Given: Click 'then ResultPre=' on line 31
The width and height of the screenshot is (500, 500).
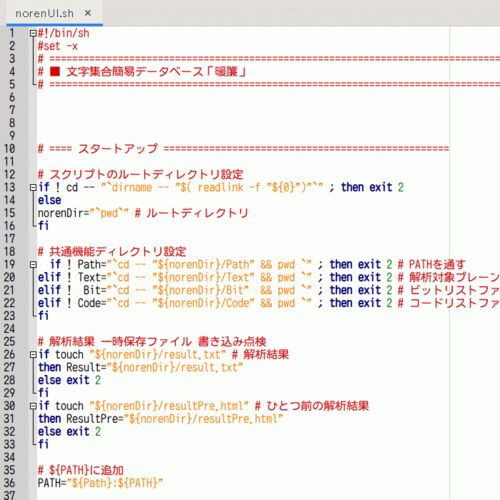Looking at the screenshot, I should coord(80,419).
